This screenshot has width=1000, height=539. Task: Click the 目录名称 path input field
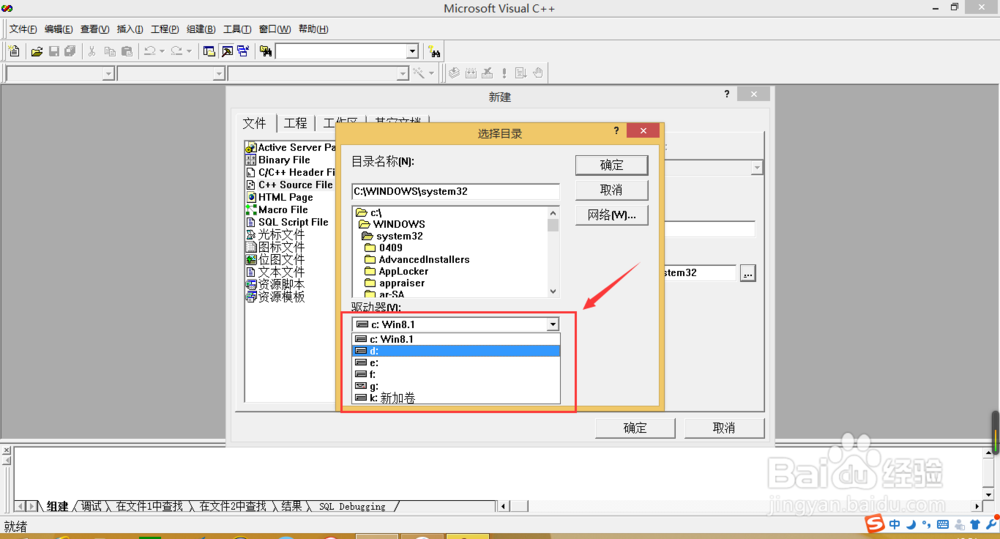tap(455, 191)
